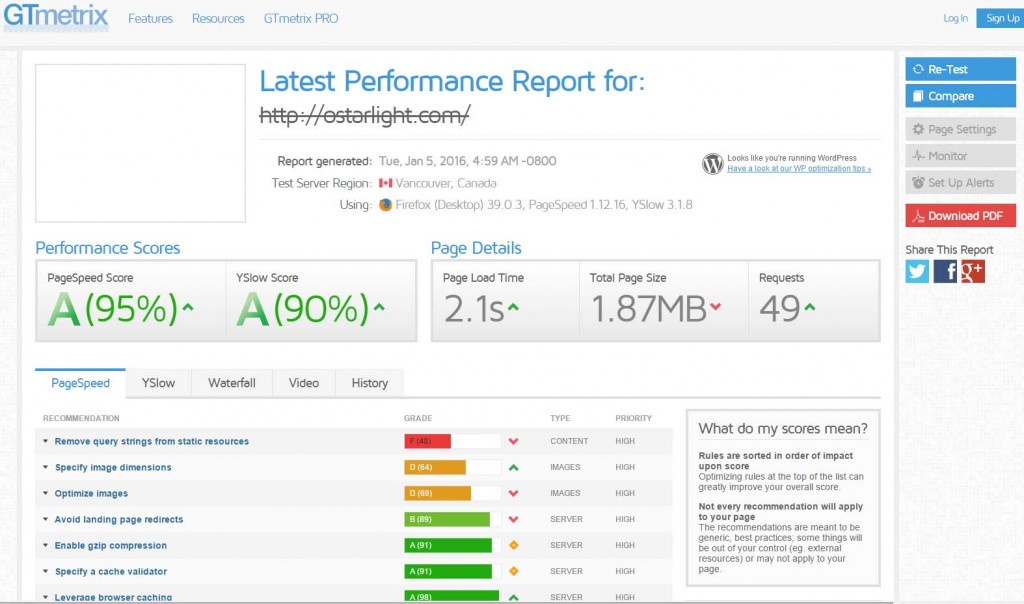Click the site screenshot thumbnail box
This screenshot has width=1024, height=604.
[x=140, y=143]
